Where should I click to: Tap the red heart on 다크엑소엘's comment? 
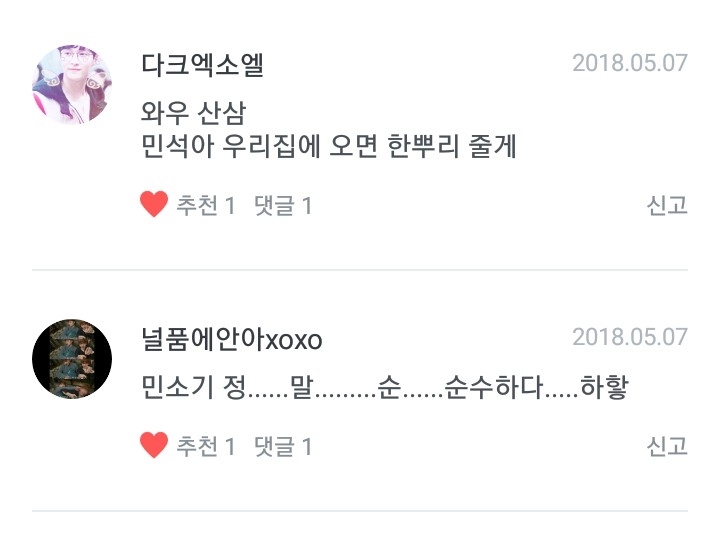pyautogui.click(x=154, y=204)
